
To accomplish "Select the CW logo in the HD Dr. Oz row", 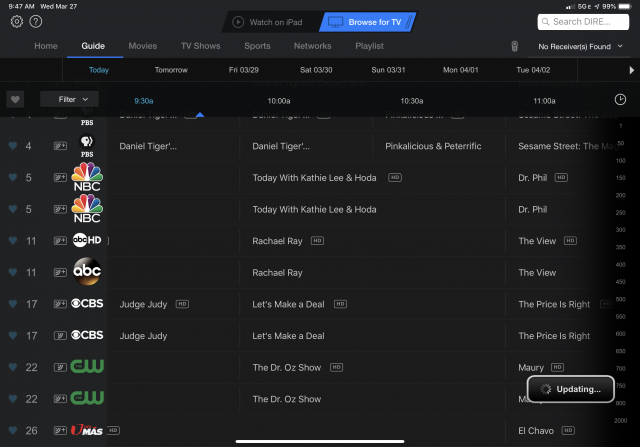I will pyautogui.click(x=87, y=366).
